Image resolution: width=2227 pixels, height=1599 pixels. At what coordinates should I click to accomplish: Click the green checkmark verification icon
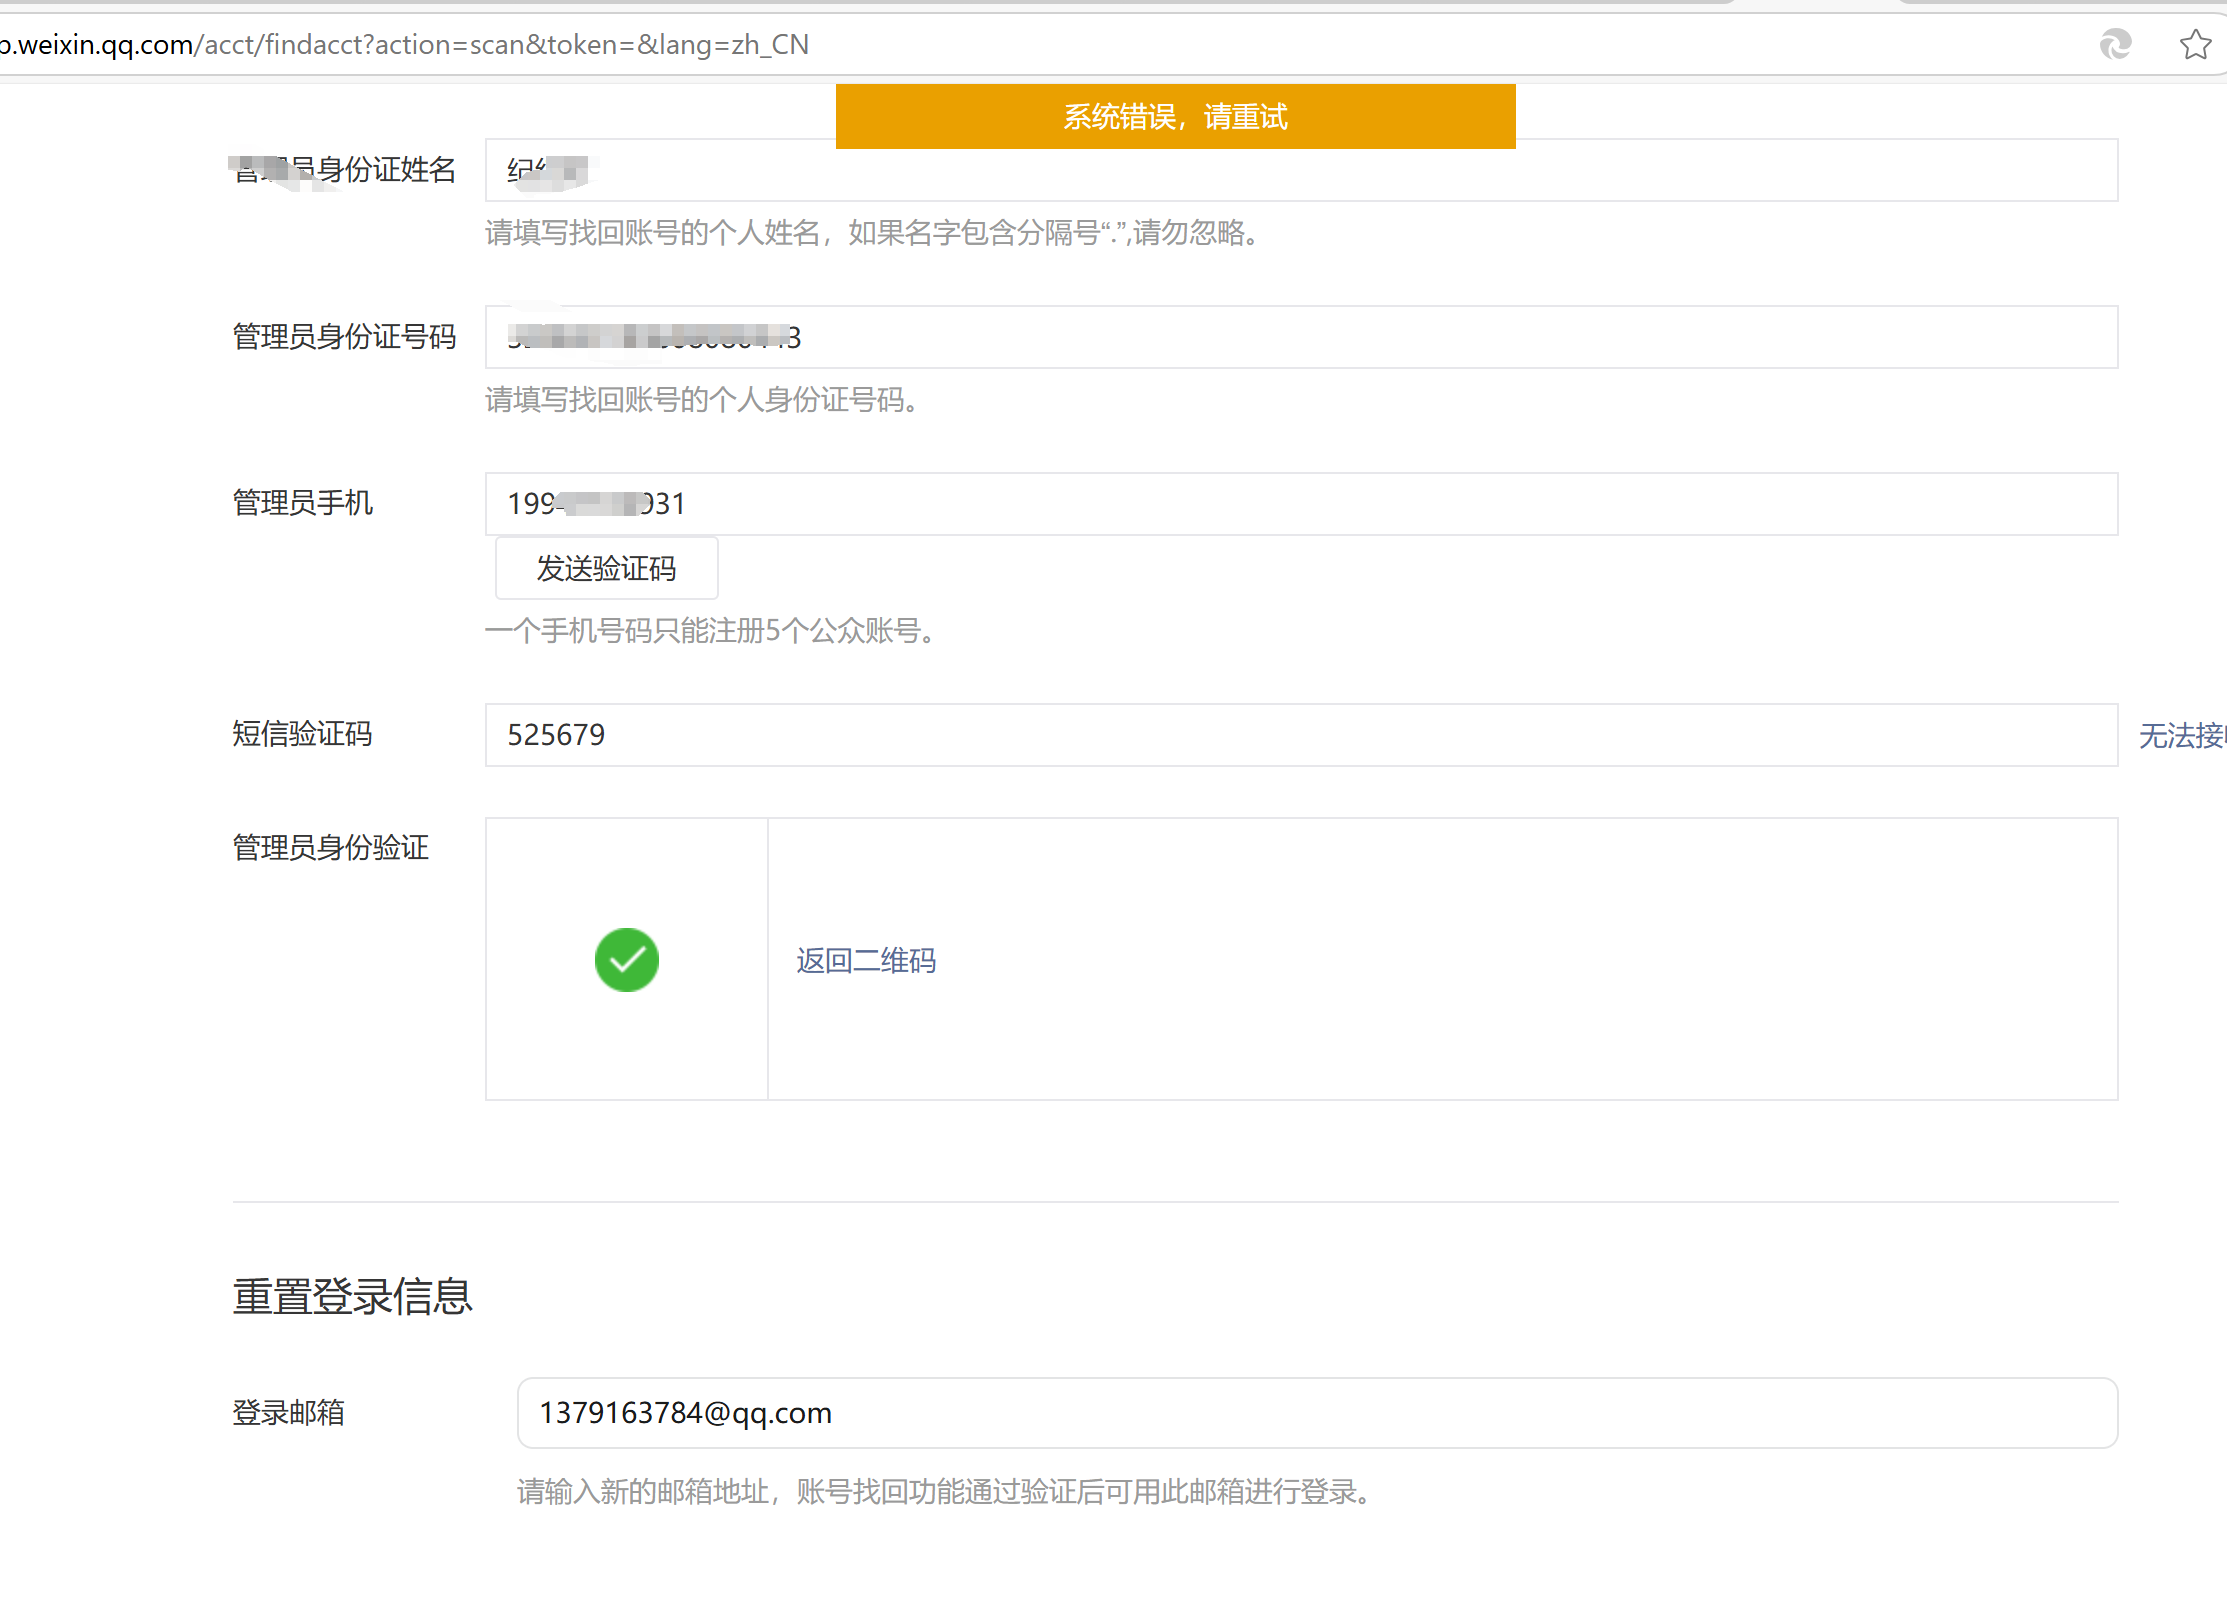coord(626,959)
